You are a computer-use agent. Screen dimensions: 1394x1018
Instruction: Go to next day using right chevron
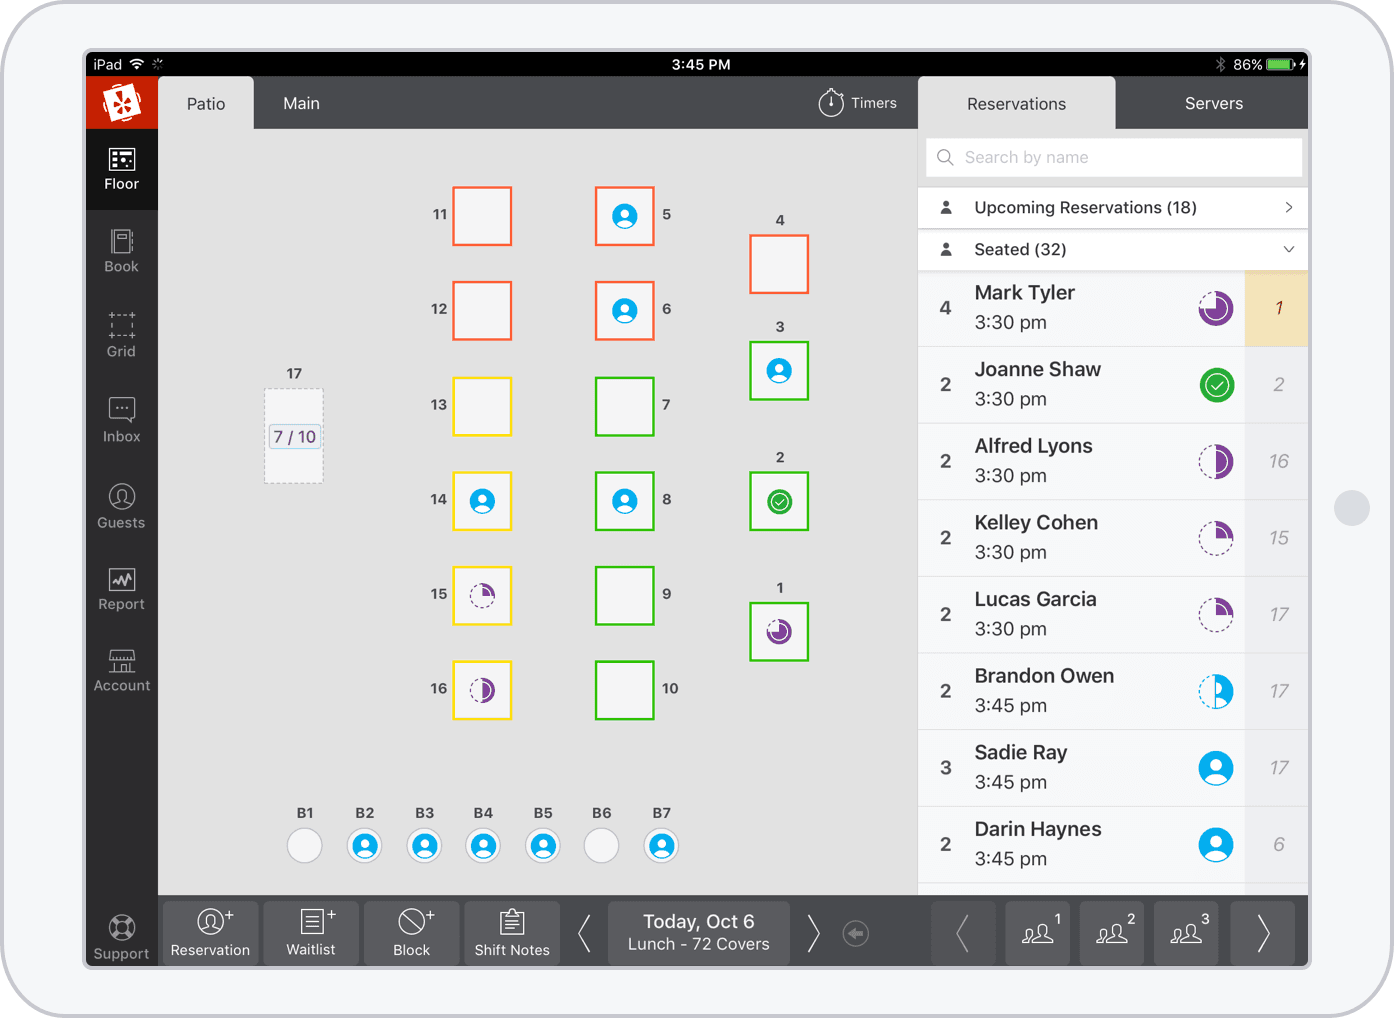point(813,934)
